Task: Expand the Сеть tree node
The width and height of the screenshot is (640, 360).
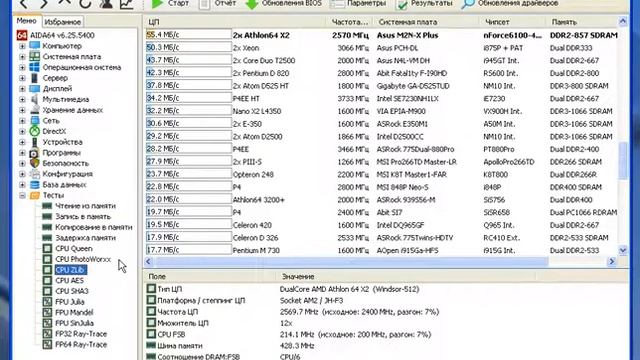Action: pos(22,120)
